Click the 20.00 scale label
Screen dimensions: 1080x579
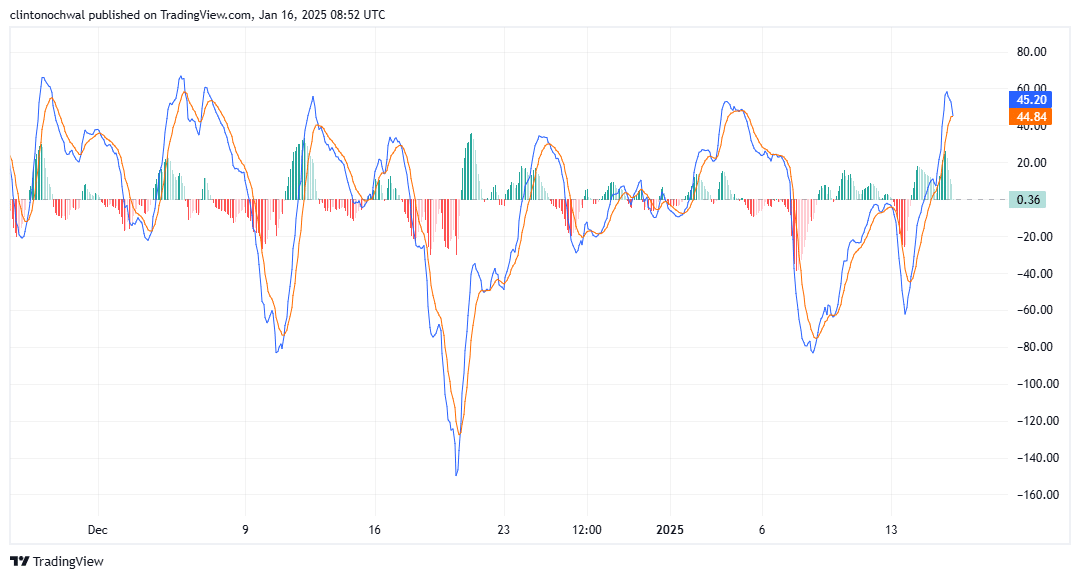click(x=1031, y=163)
